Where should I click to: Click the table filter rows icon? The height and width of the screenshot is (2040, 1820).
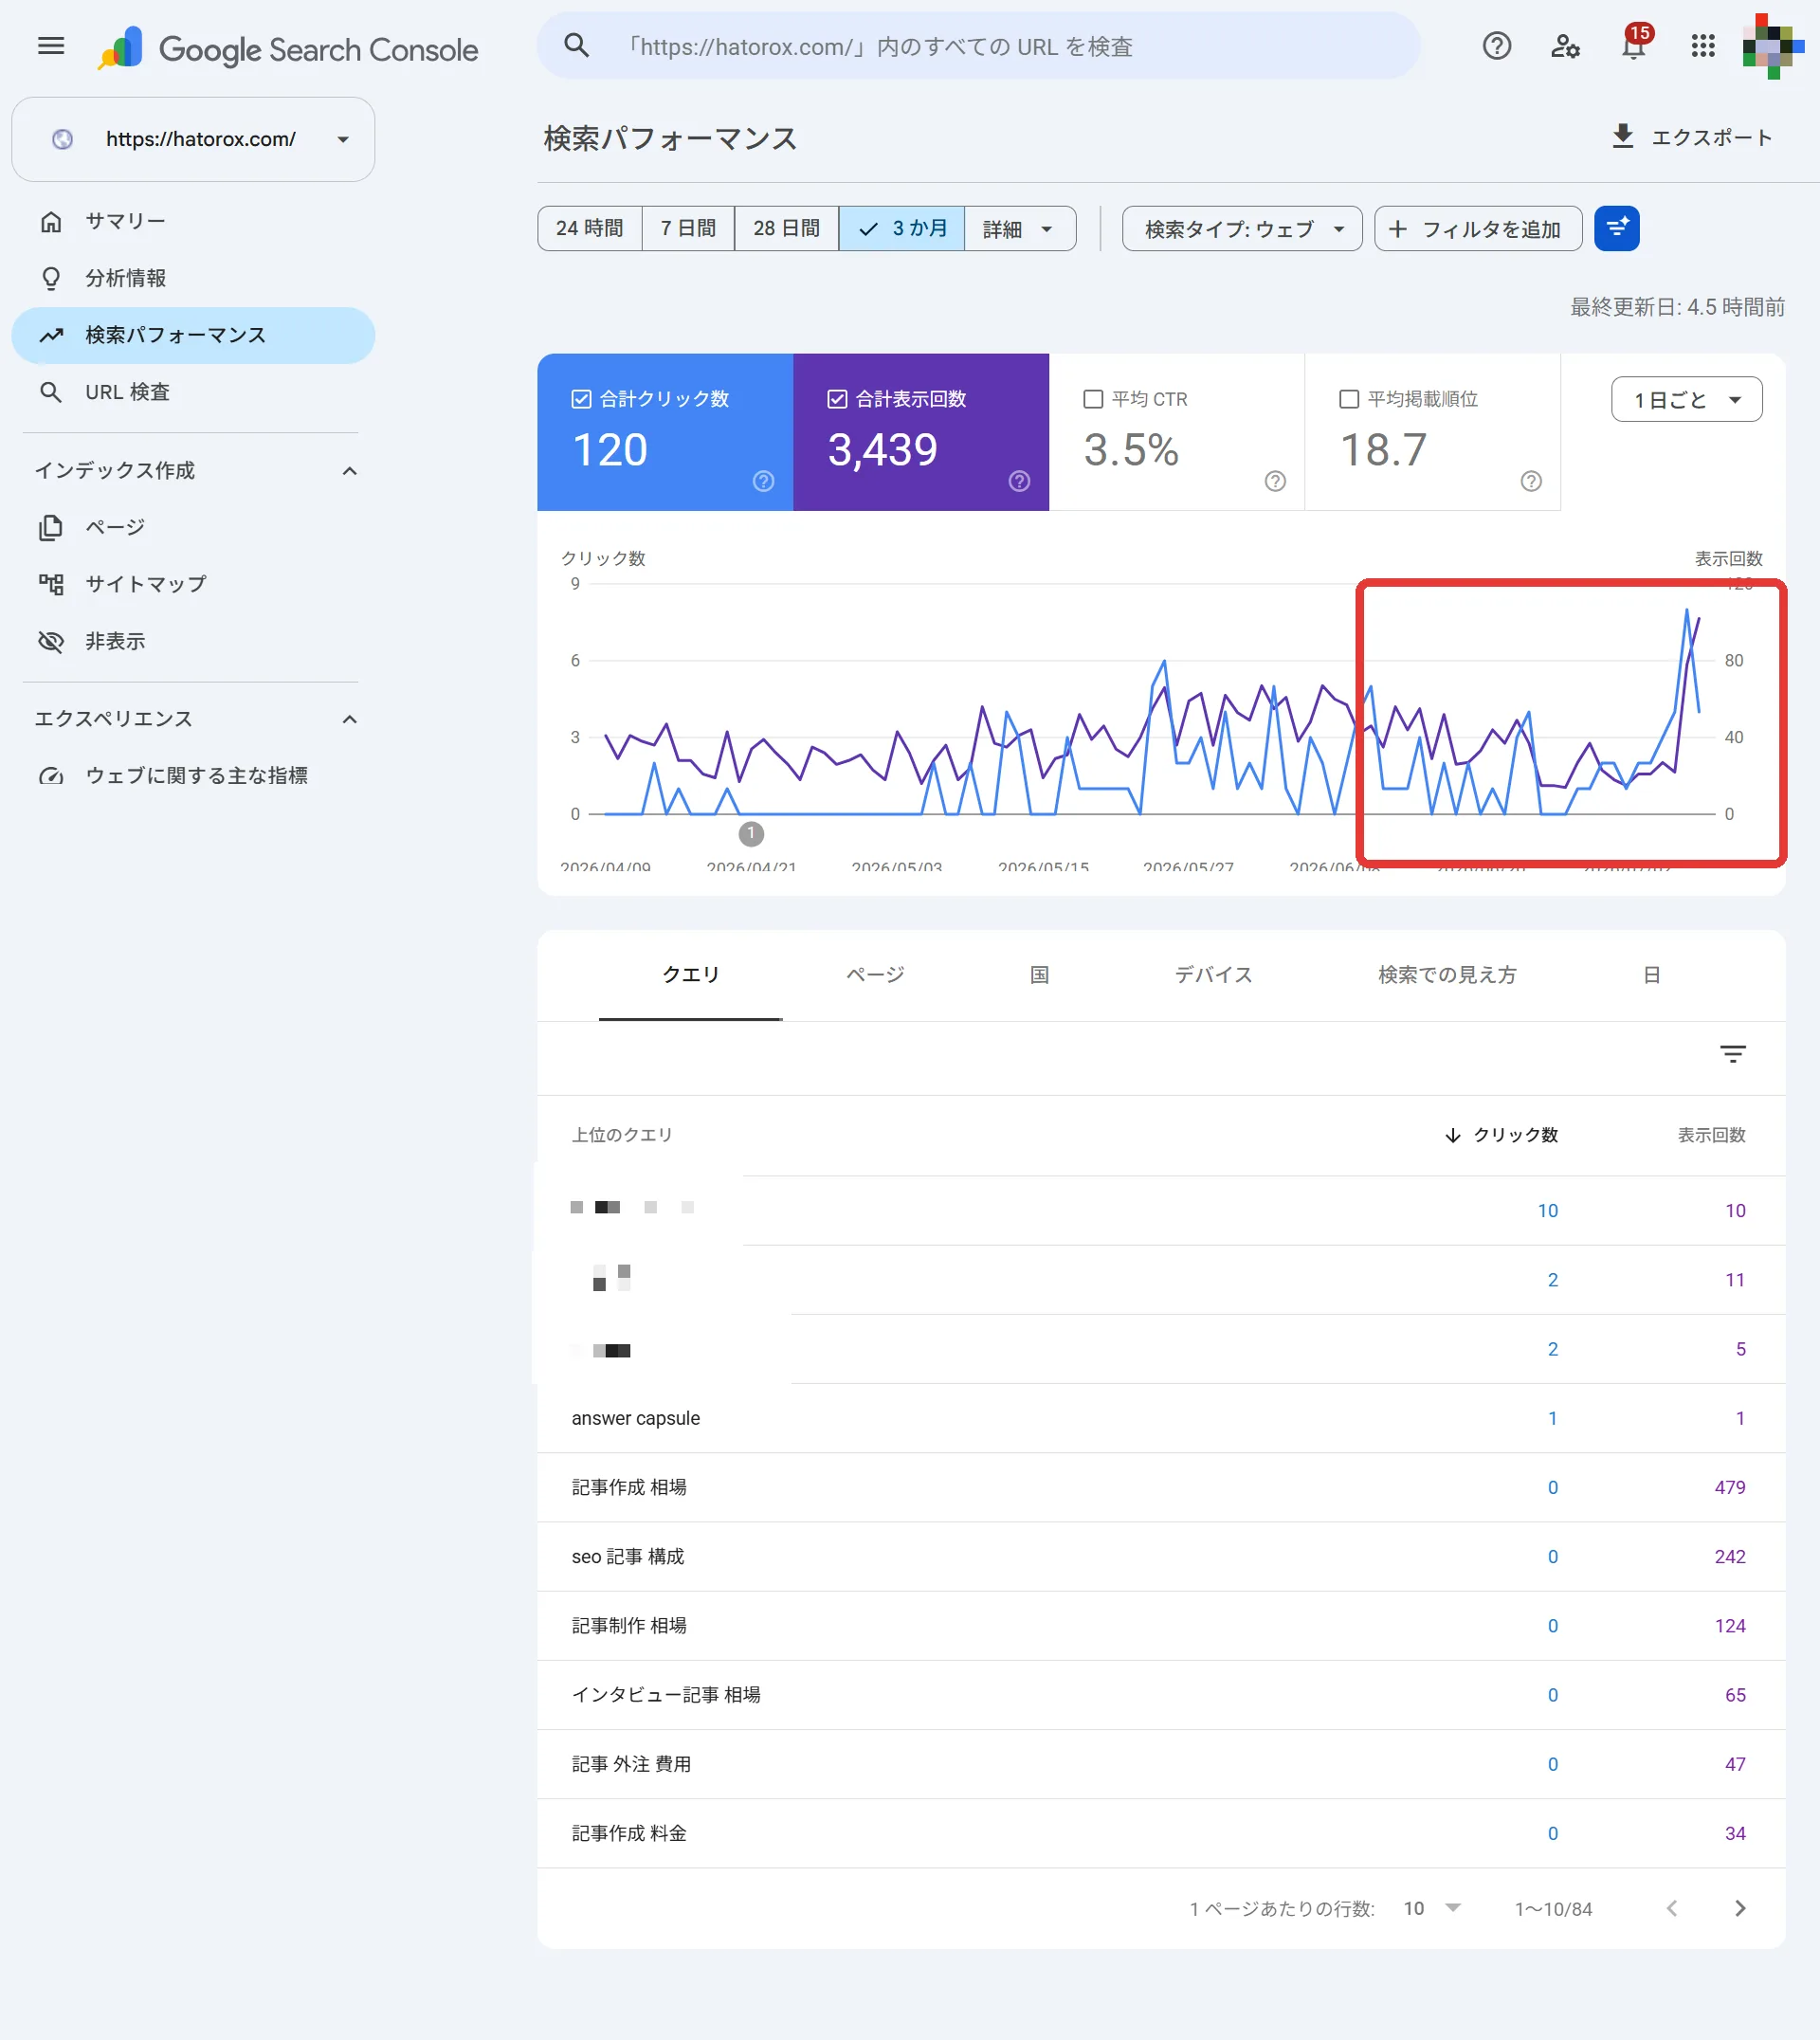click(x=1733, y=1053)
